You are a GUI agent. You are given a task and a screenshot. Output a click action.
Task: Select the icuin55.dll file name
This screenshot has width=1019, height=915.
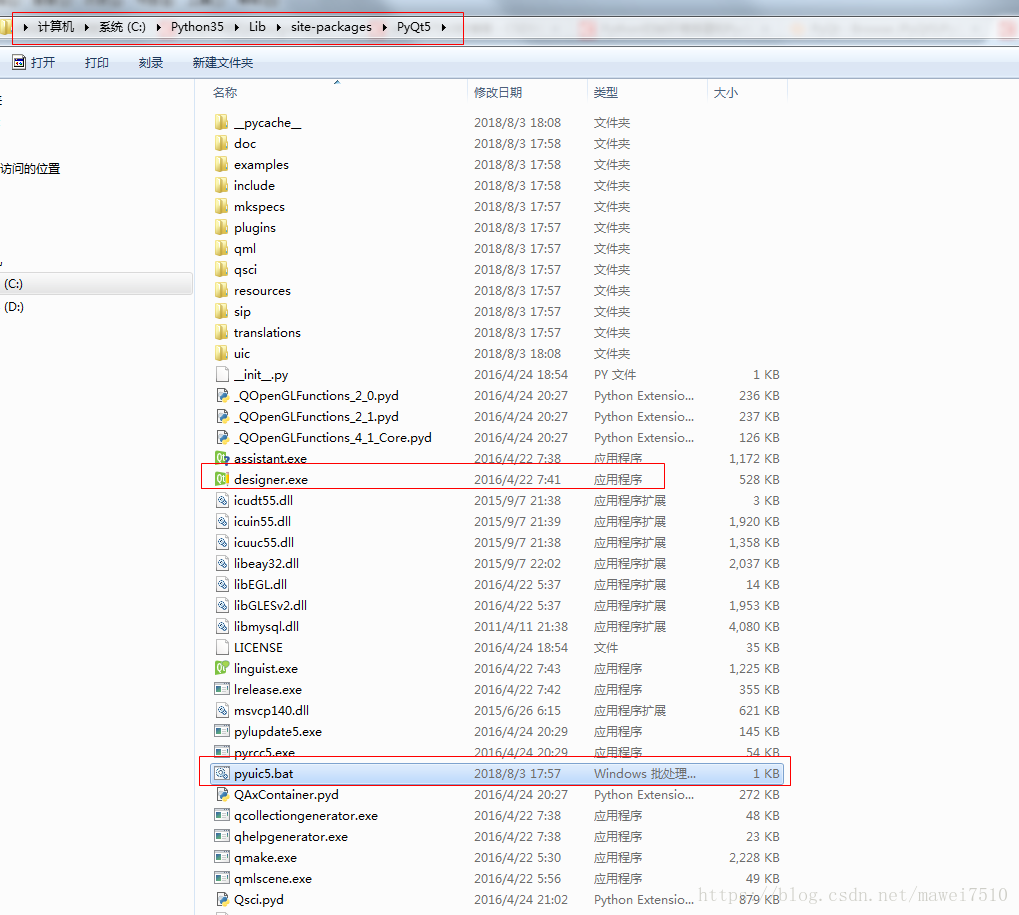[x=263, y=521]
